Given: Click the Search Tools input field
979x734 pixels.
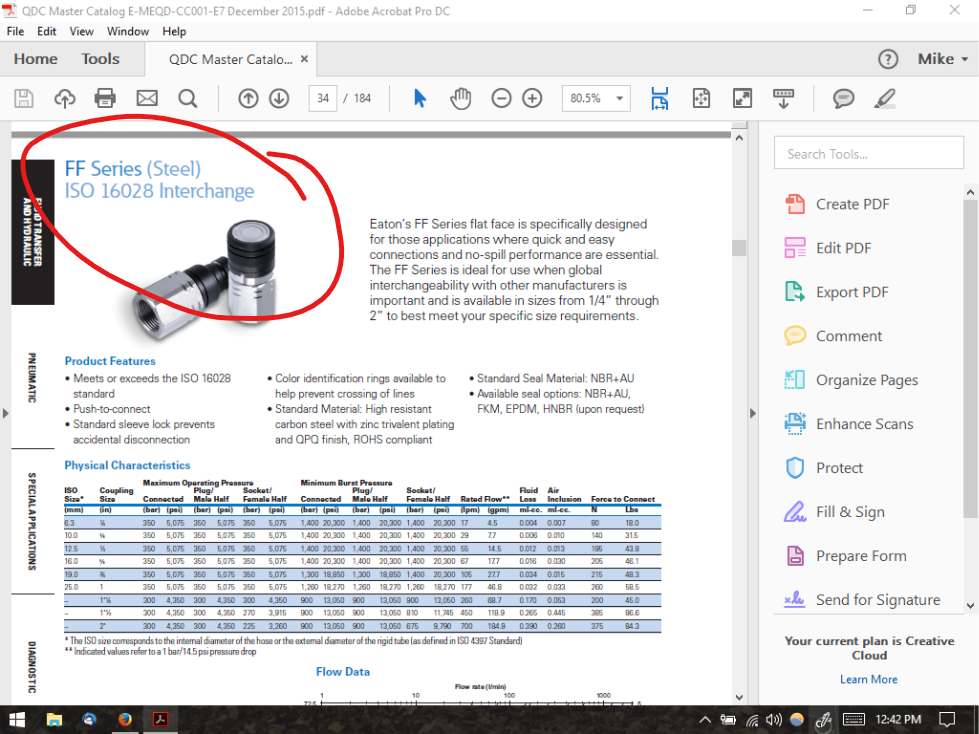Looking at the screenshot, I should [868, 154].
